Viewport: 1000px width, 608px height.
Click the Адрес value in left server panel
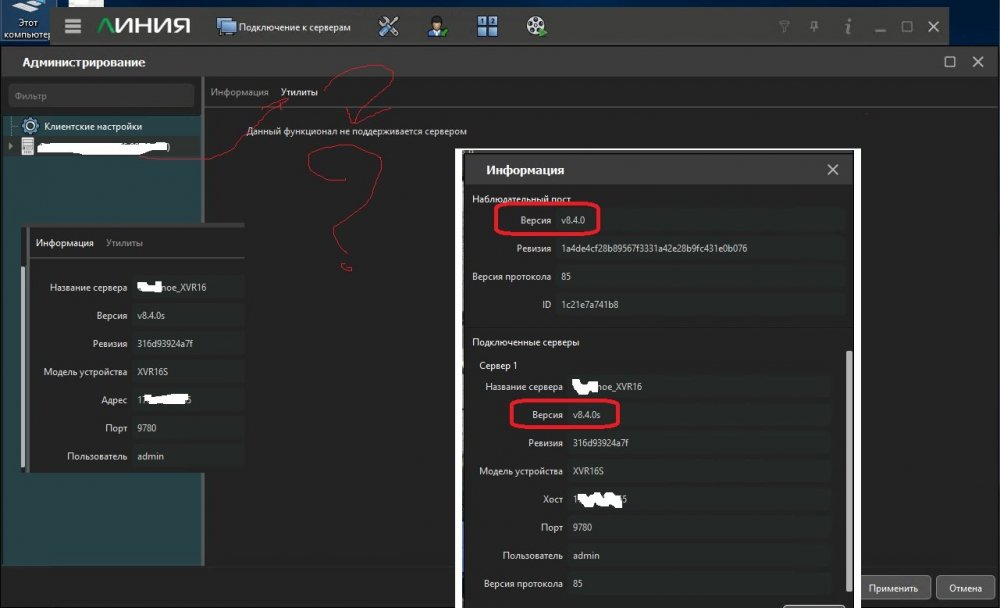tap(164, 399)
